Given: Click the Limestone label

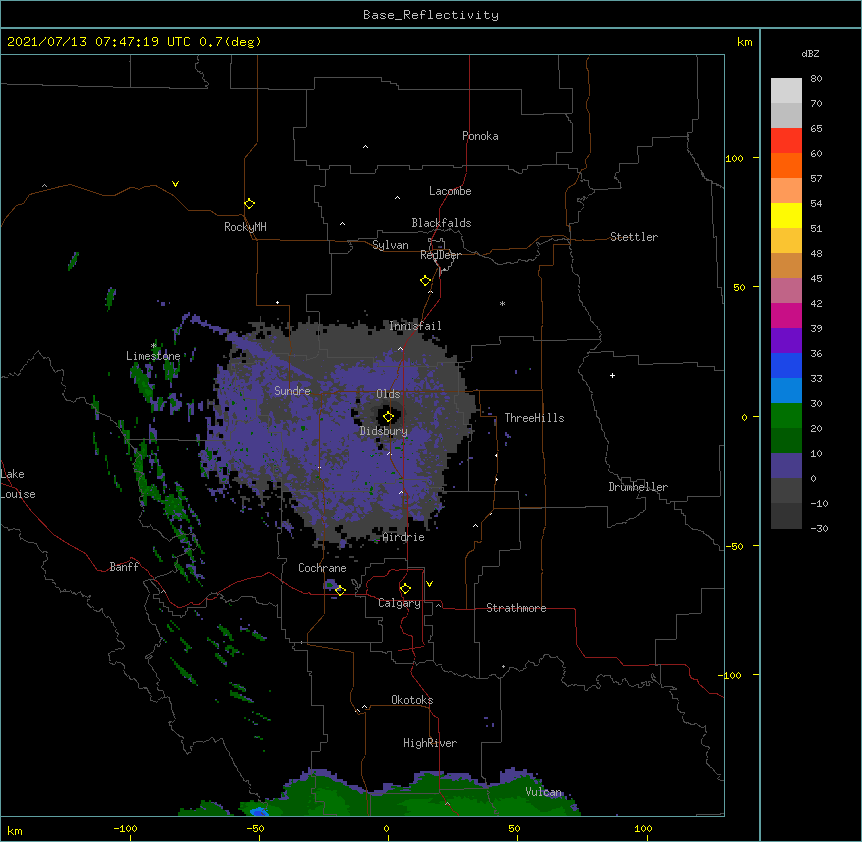Looking at the screenshot, I should coord(153,356).
